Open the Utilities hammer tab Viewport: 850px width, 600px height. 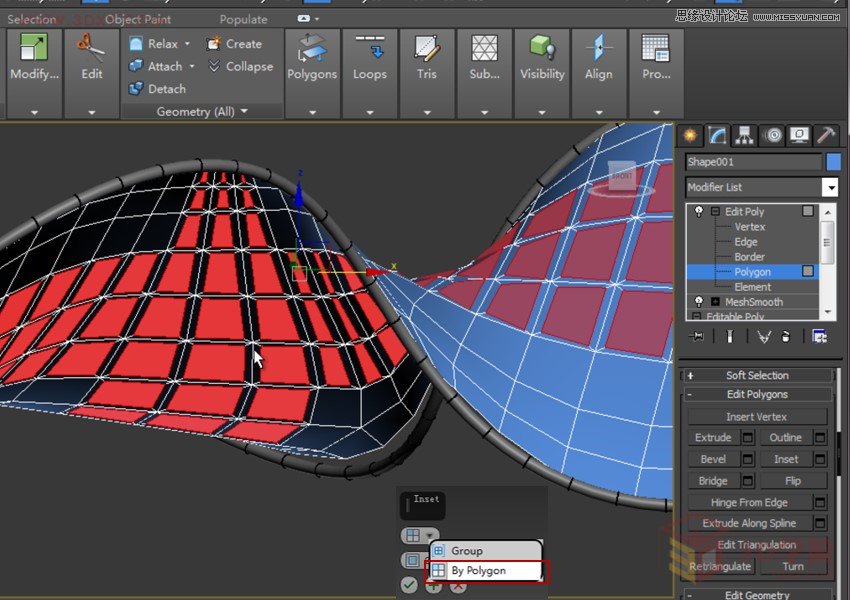coord(826,135)
